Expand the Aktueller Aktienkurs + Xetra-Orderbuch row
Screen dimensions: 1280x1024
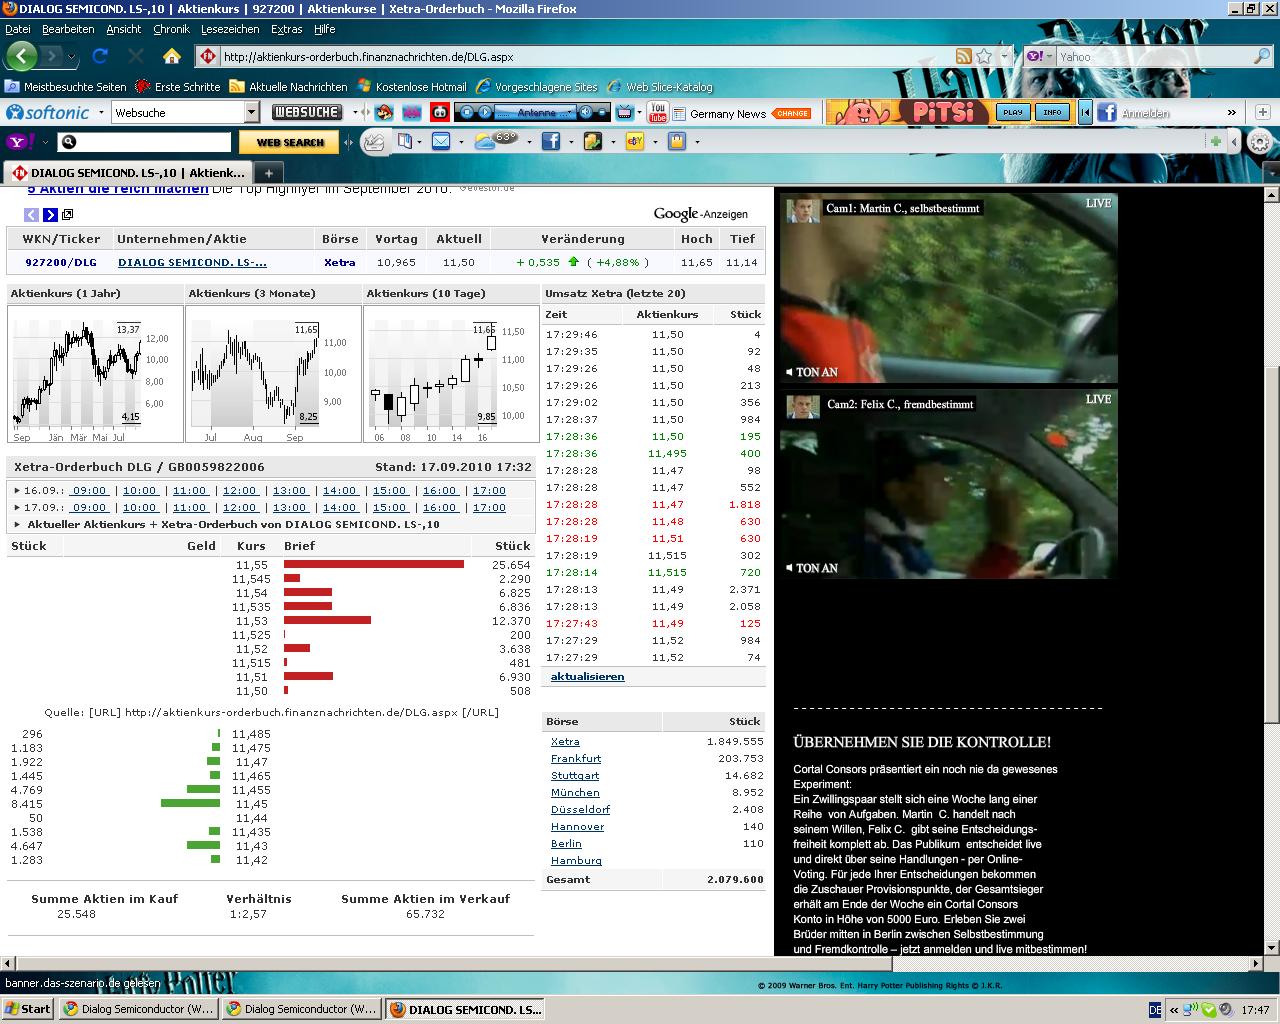click(x=17, y=525)
